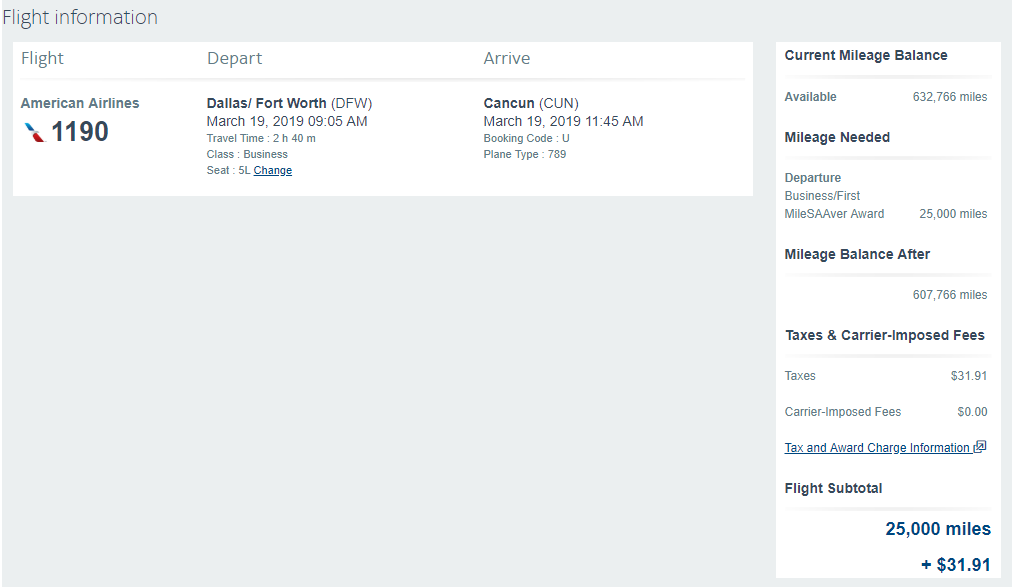1015x587 pixels.
Task: Open Tax and Award Charge Information link
Action: pos(877,448)
